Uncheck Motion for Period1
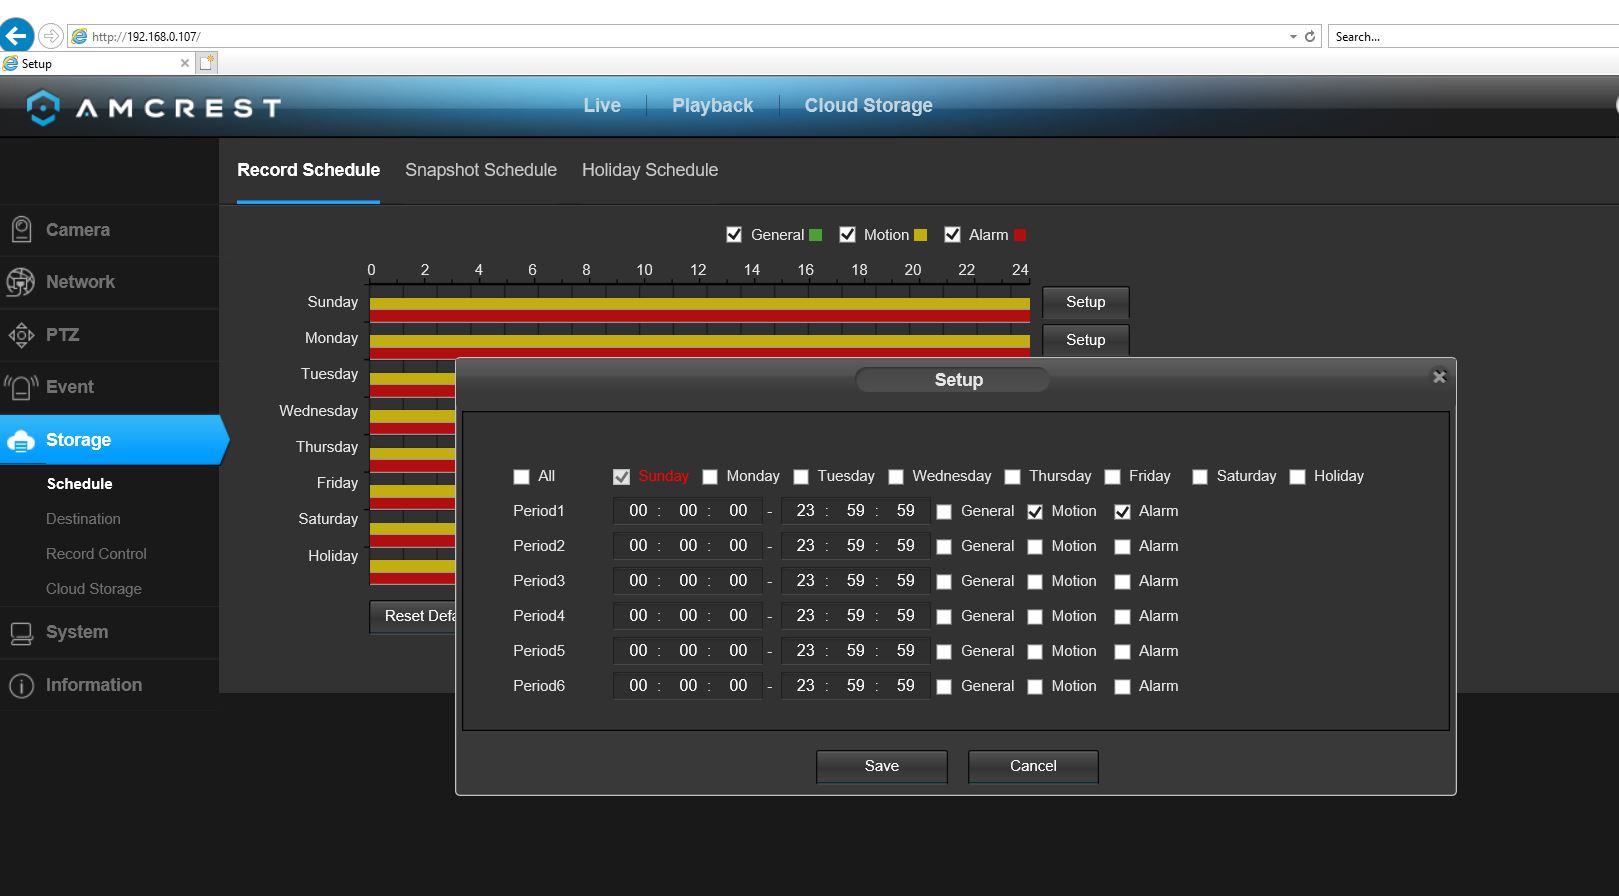 point(1035,512)
